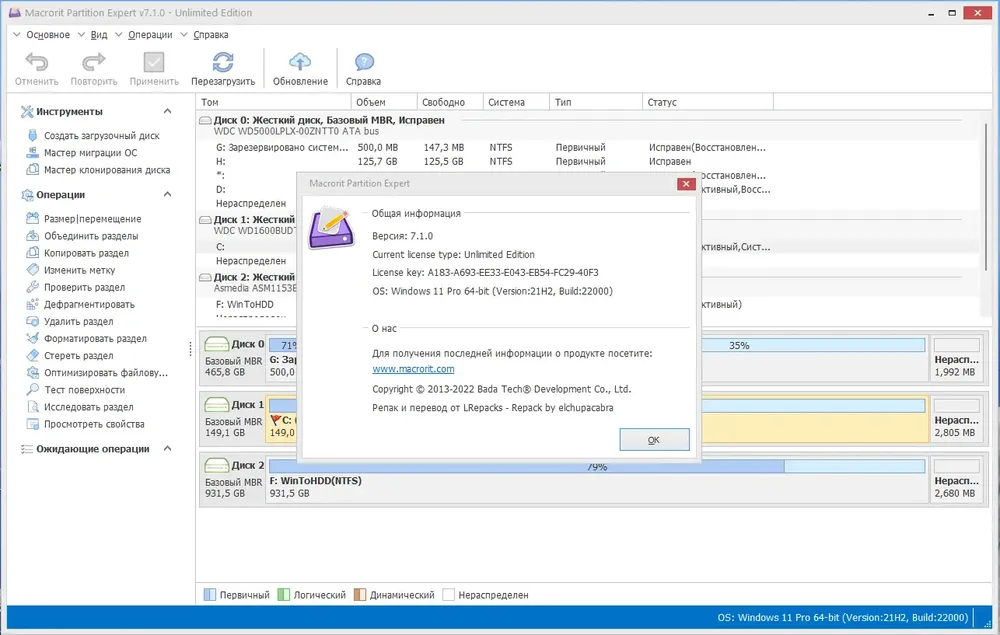Open Мастер клонирования диска
Viewport: 1000px width, 635px height.
tap(107, 170)
